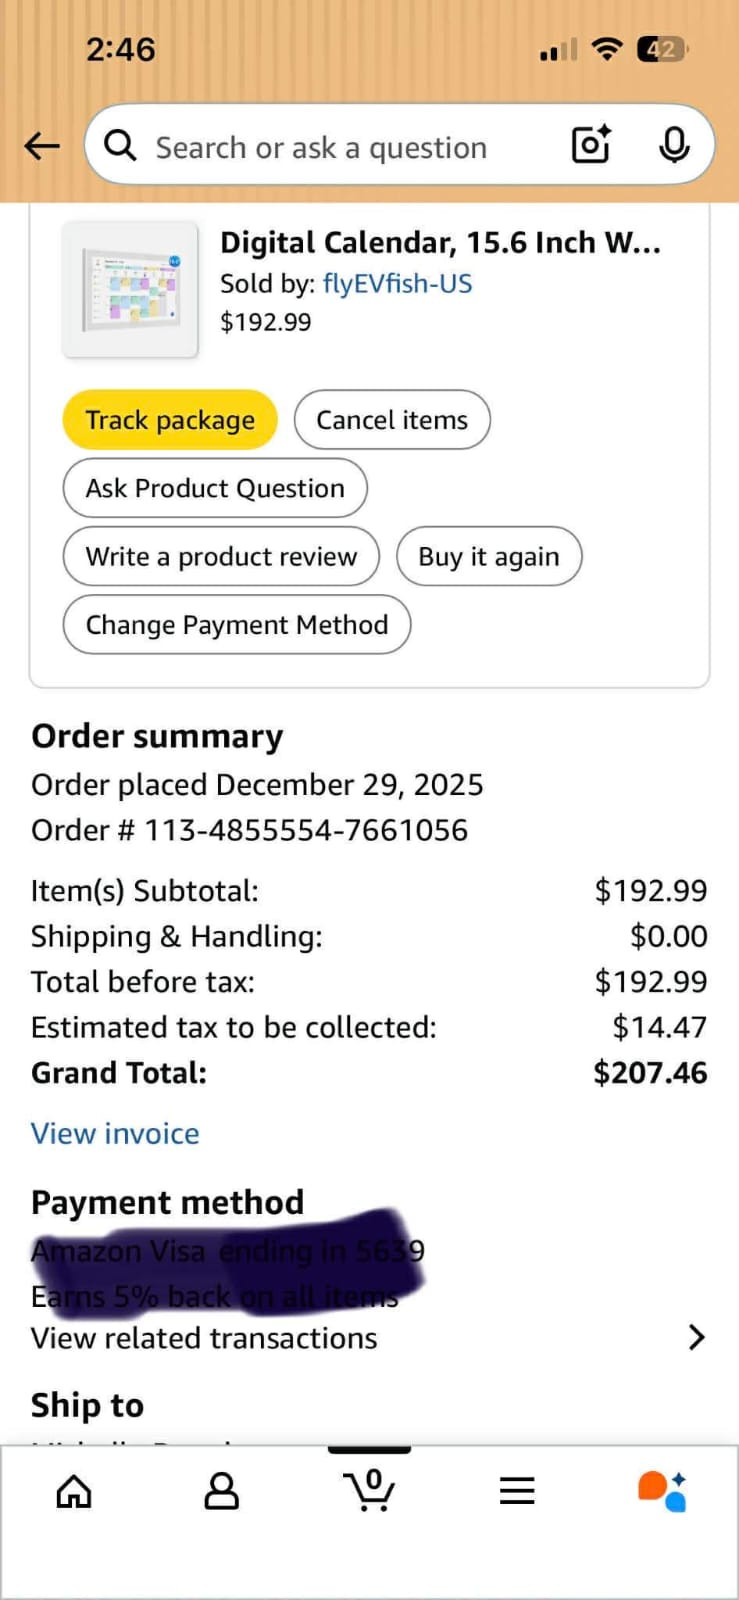Tap the Buy it again button
Viewport: 739px width, 1600px height.
(x=488, y=557)
